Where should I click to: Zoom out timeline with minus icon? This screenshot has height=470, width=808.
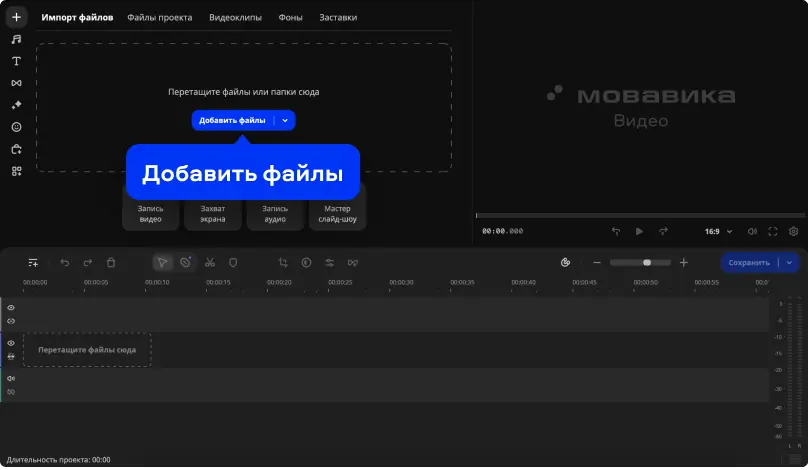click(x=597, y=263)
